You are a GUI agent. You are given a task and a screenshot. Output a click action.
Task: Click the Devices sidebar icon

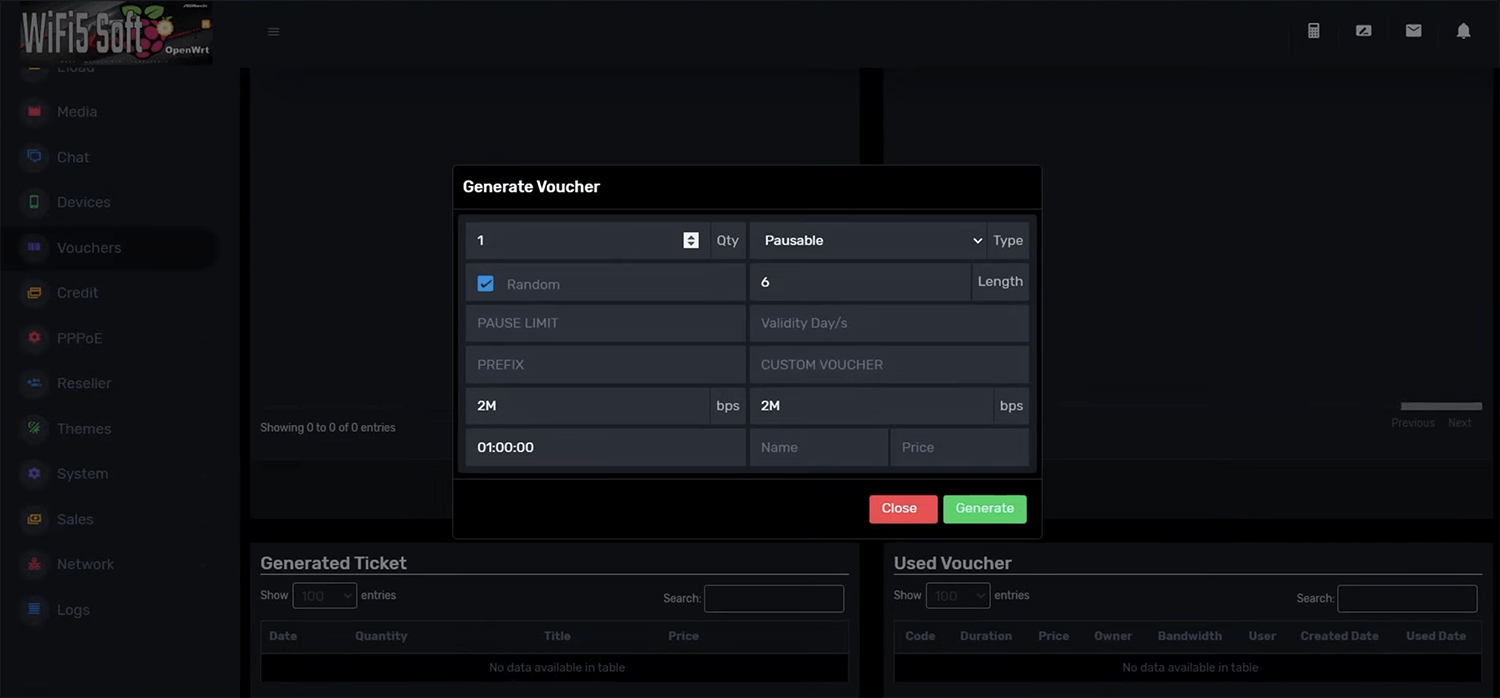pos(35,202)
